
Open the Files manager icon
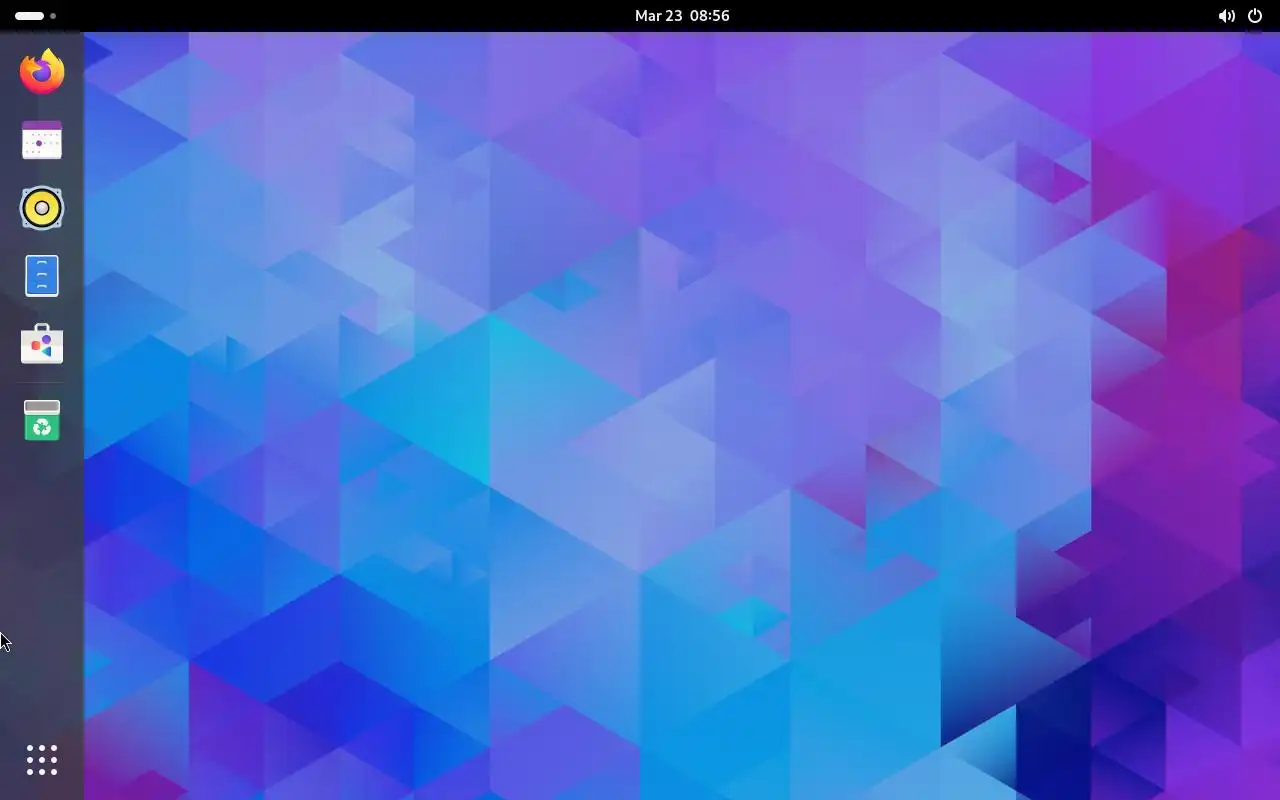click(x=42, y=276)
